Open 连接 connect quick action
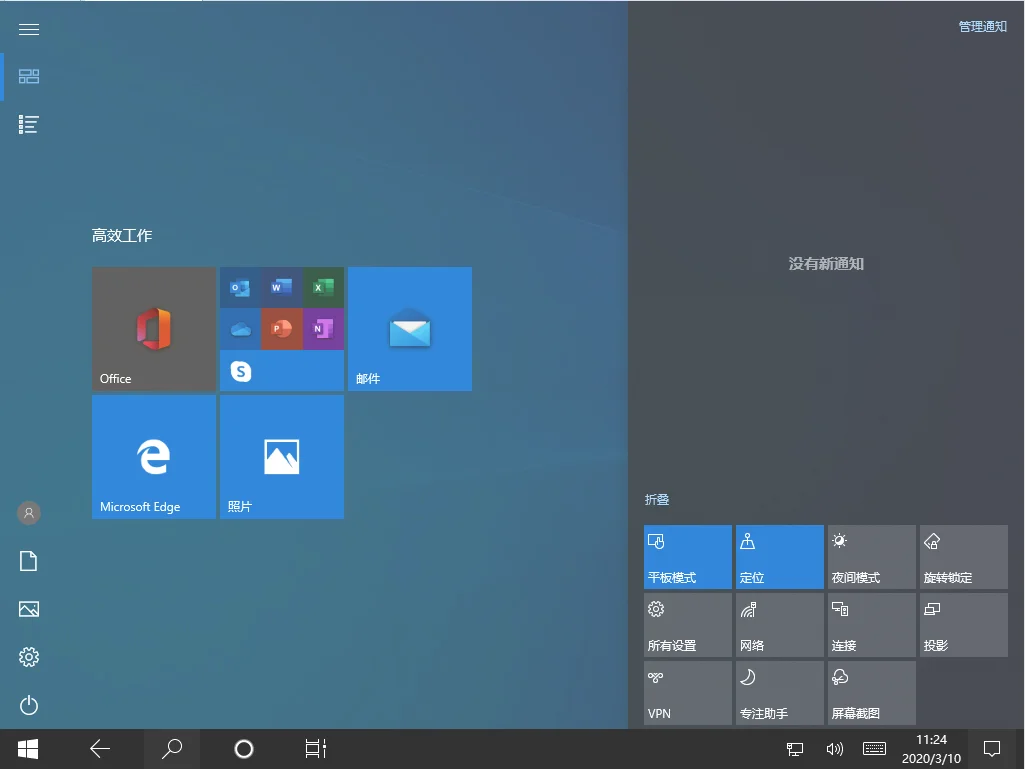The width and height of the screenshot is (1025, 769). click(x=872, y=625)
